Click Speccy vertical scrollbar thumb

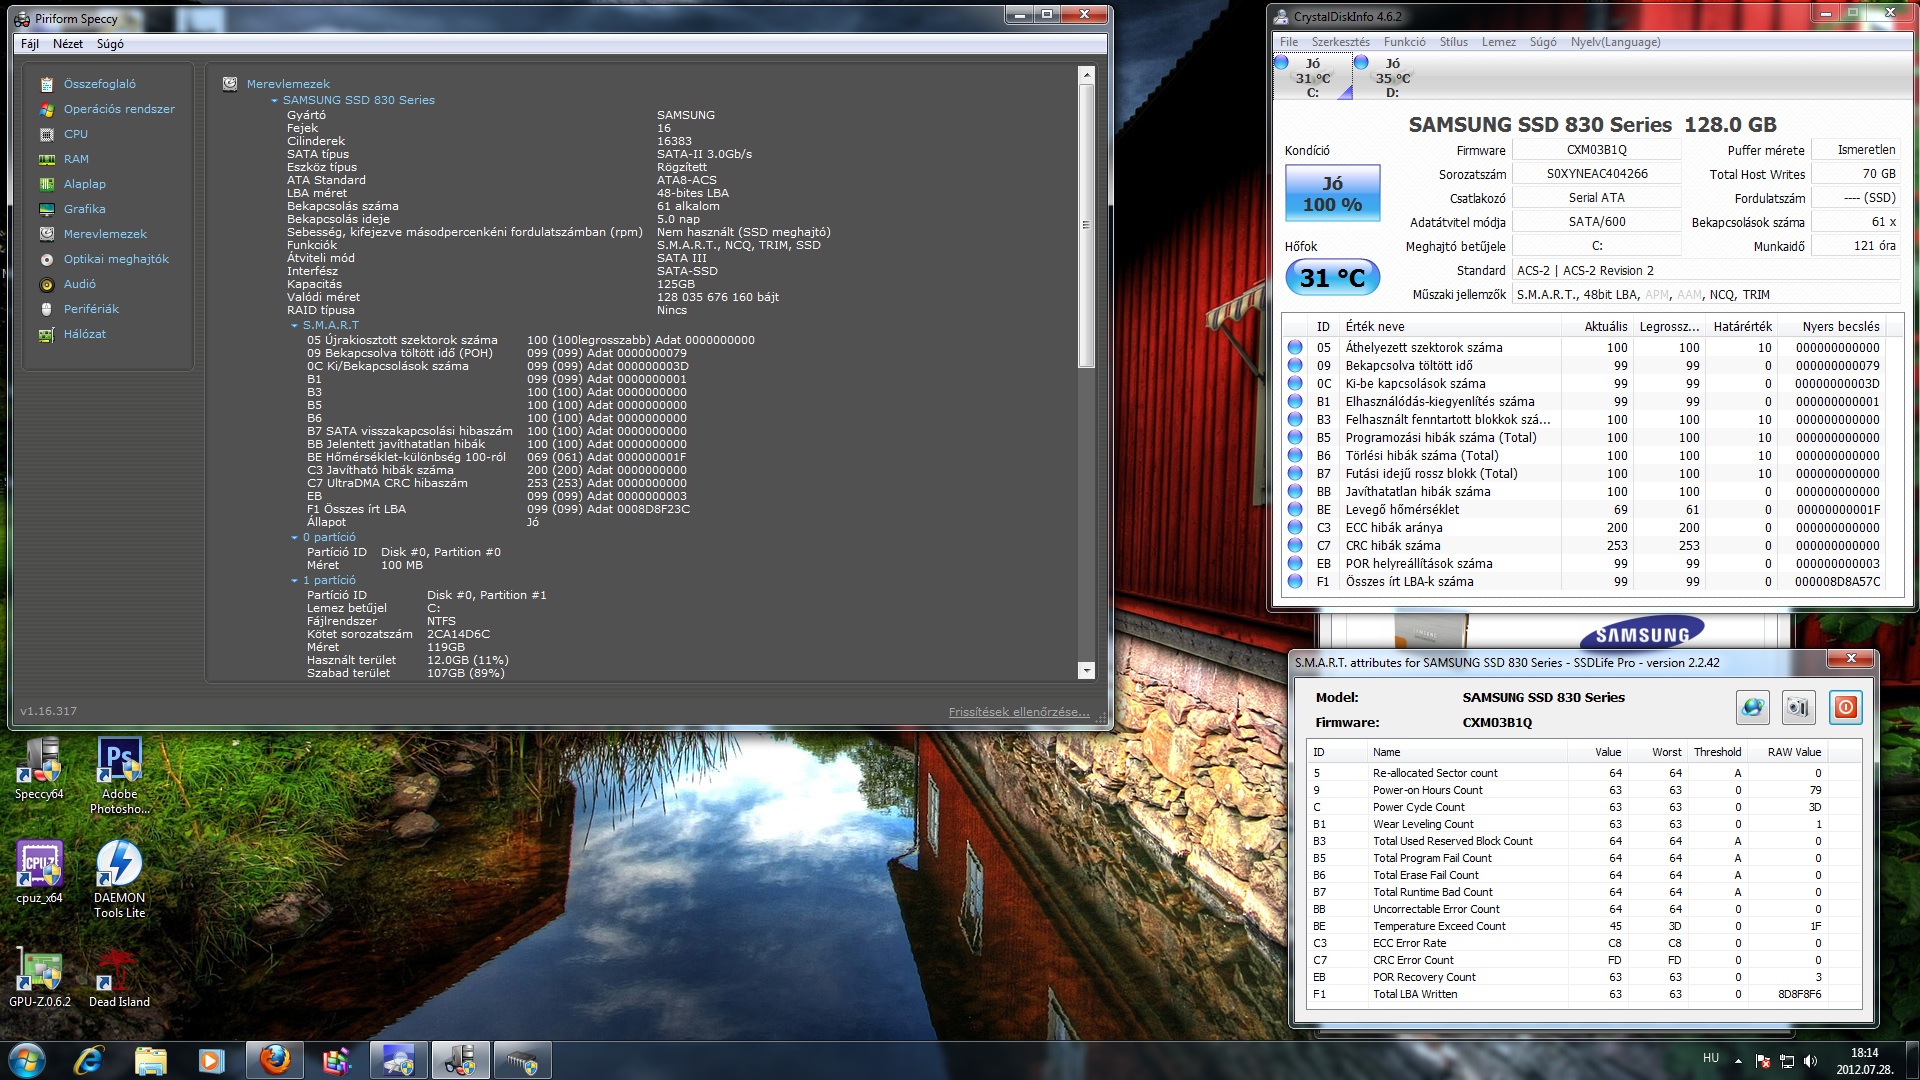point(1086,226)
